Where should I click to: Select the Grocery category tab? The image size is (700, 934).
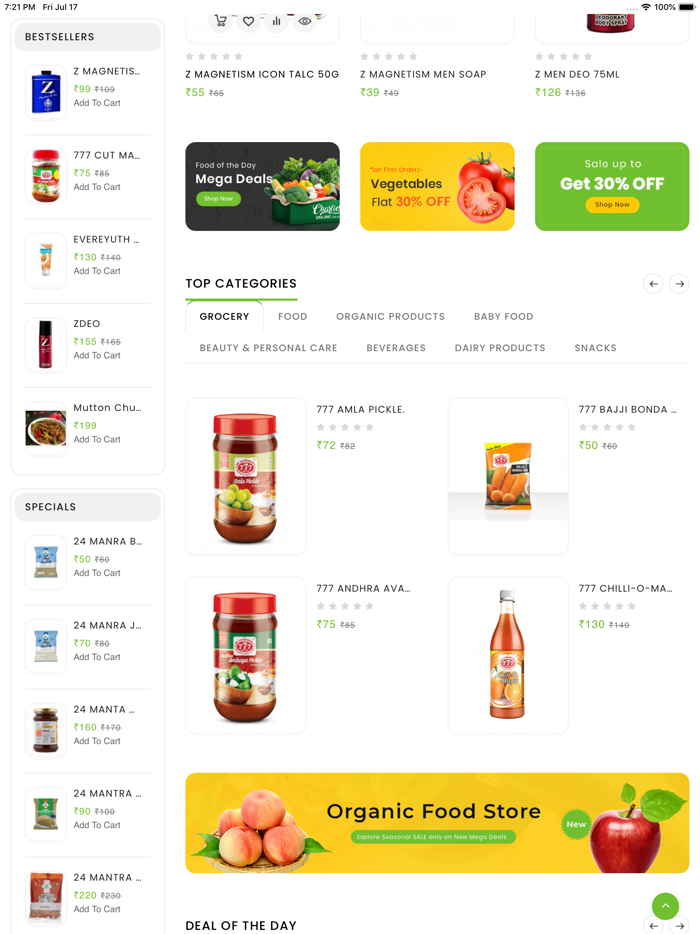coord(224,316)
